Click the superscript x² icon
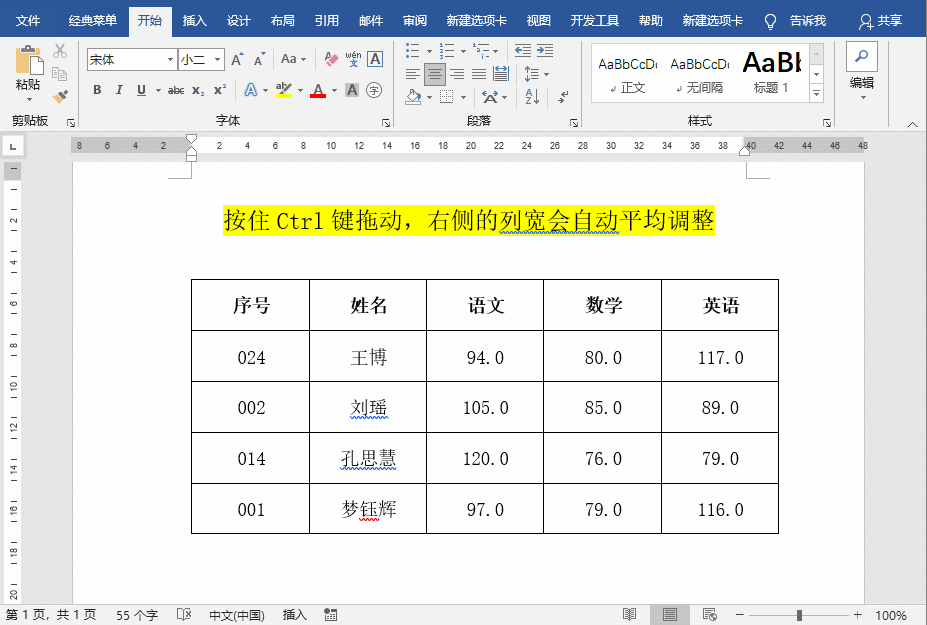Image resolution: width=927 pixels, height=625 pixels. click(x=220, y=89)
